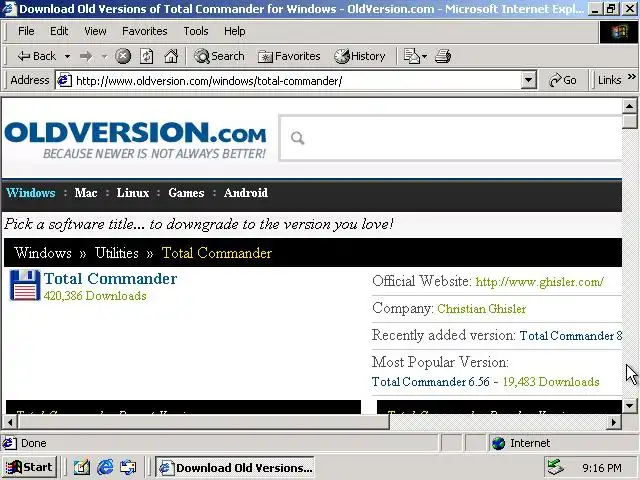Click the horizontal scrollbar thumb

(203, 422)
